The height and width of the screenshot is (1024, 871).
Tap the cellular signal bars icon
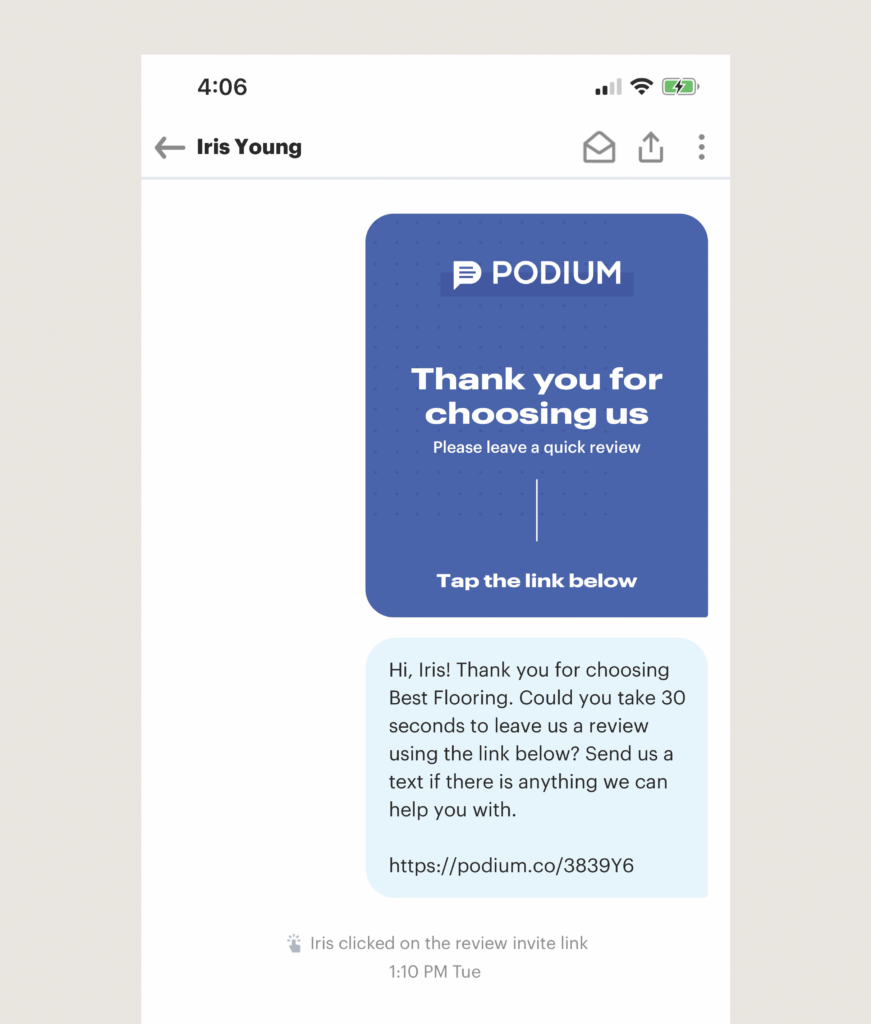click(x=608, y=87)
